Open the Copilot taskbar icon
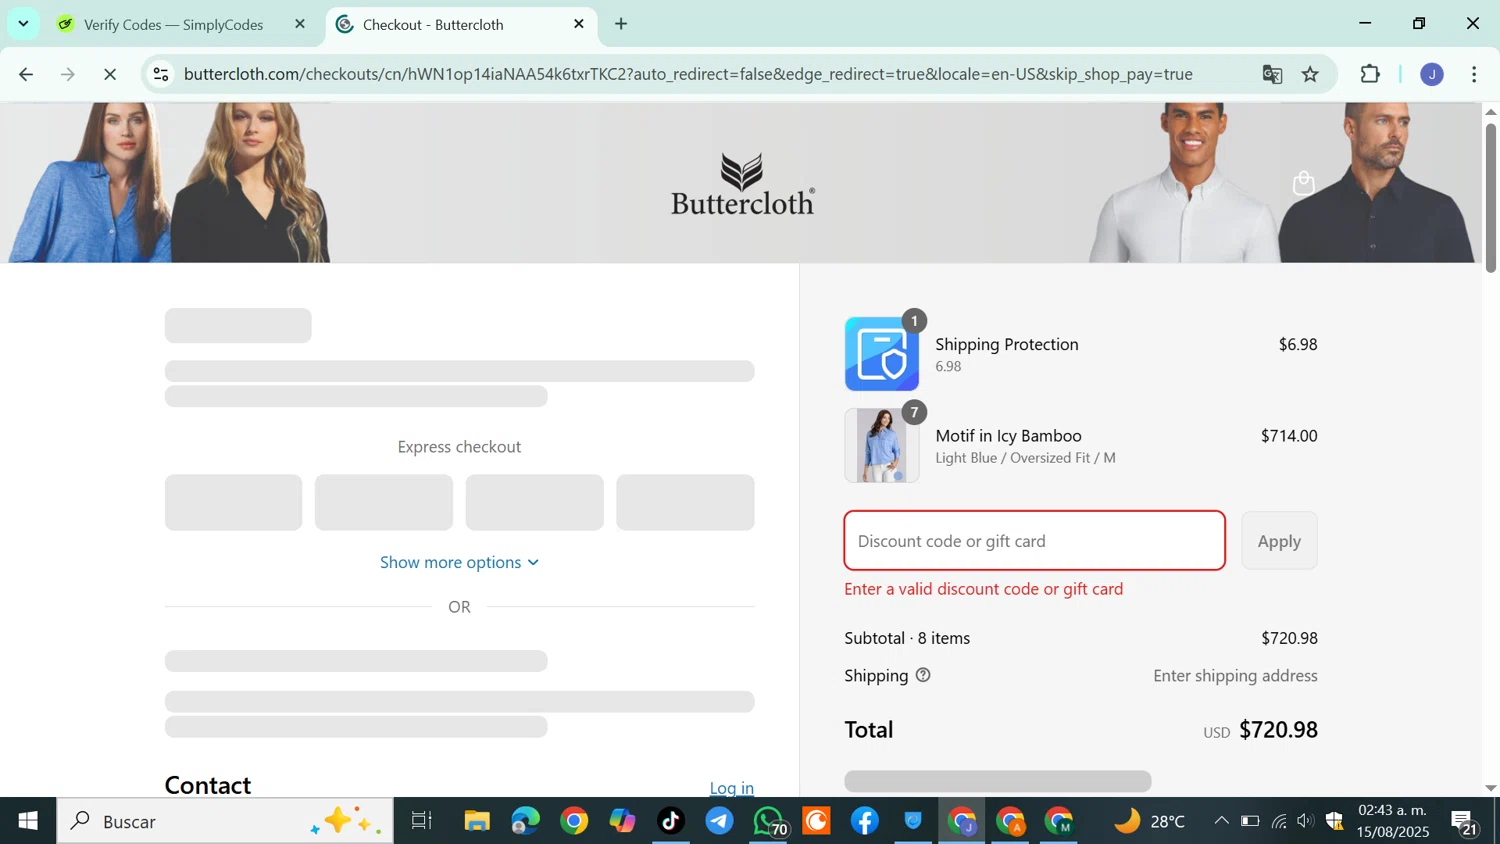Viewport: 1500px width, 844px height. pyautogui.click(x=622, y=821)
